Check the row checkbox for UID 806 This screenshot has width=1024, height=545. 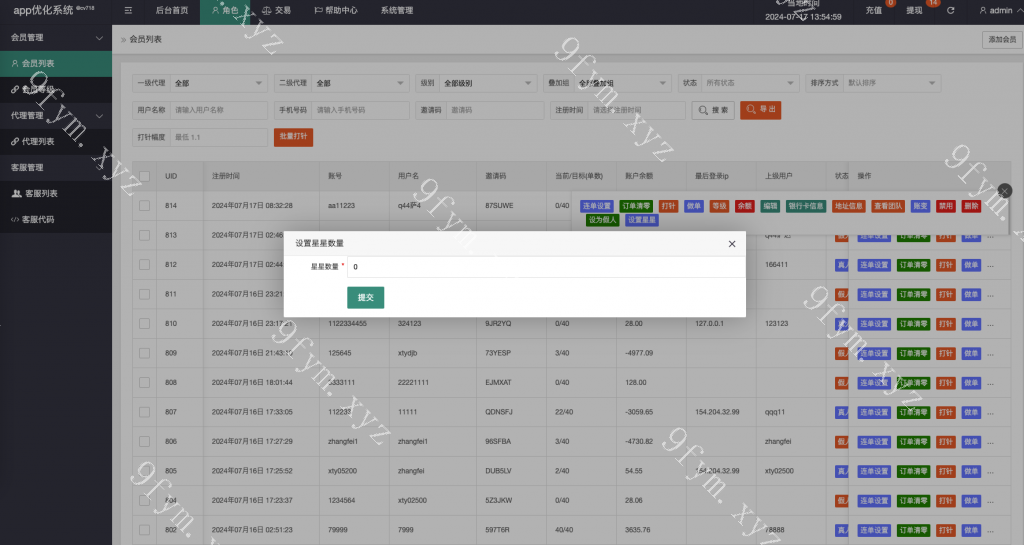(x=144, y=441)
